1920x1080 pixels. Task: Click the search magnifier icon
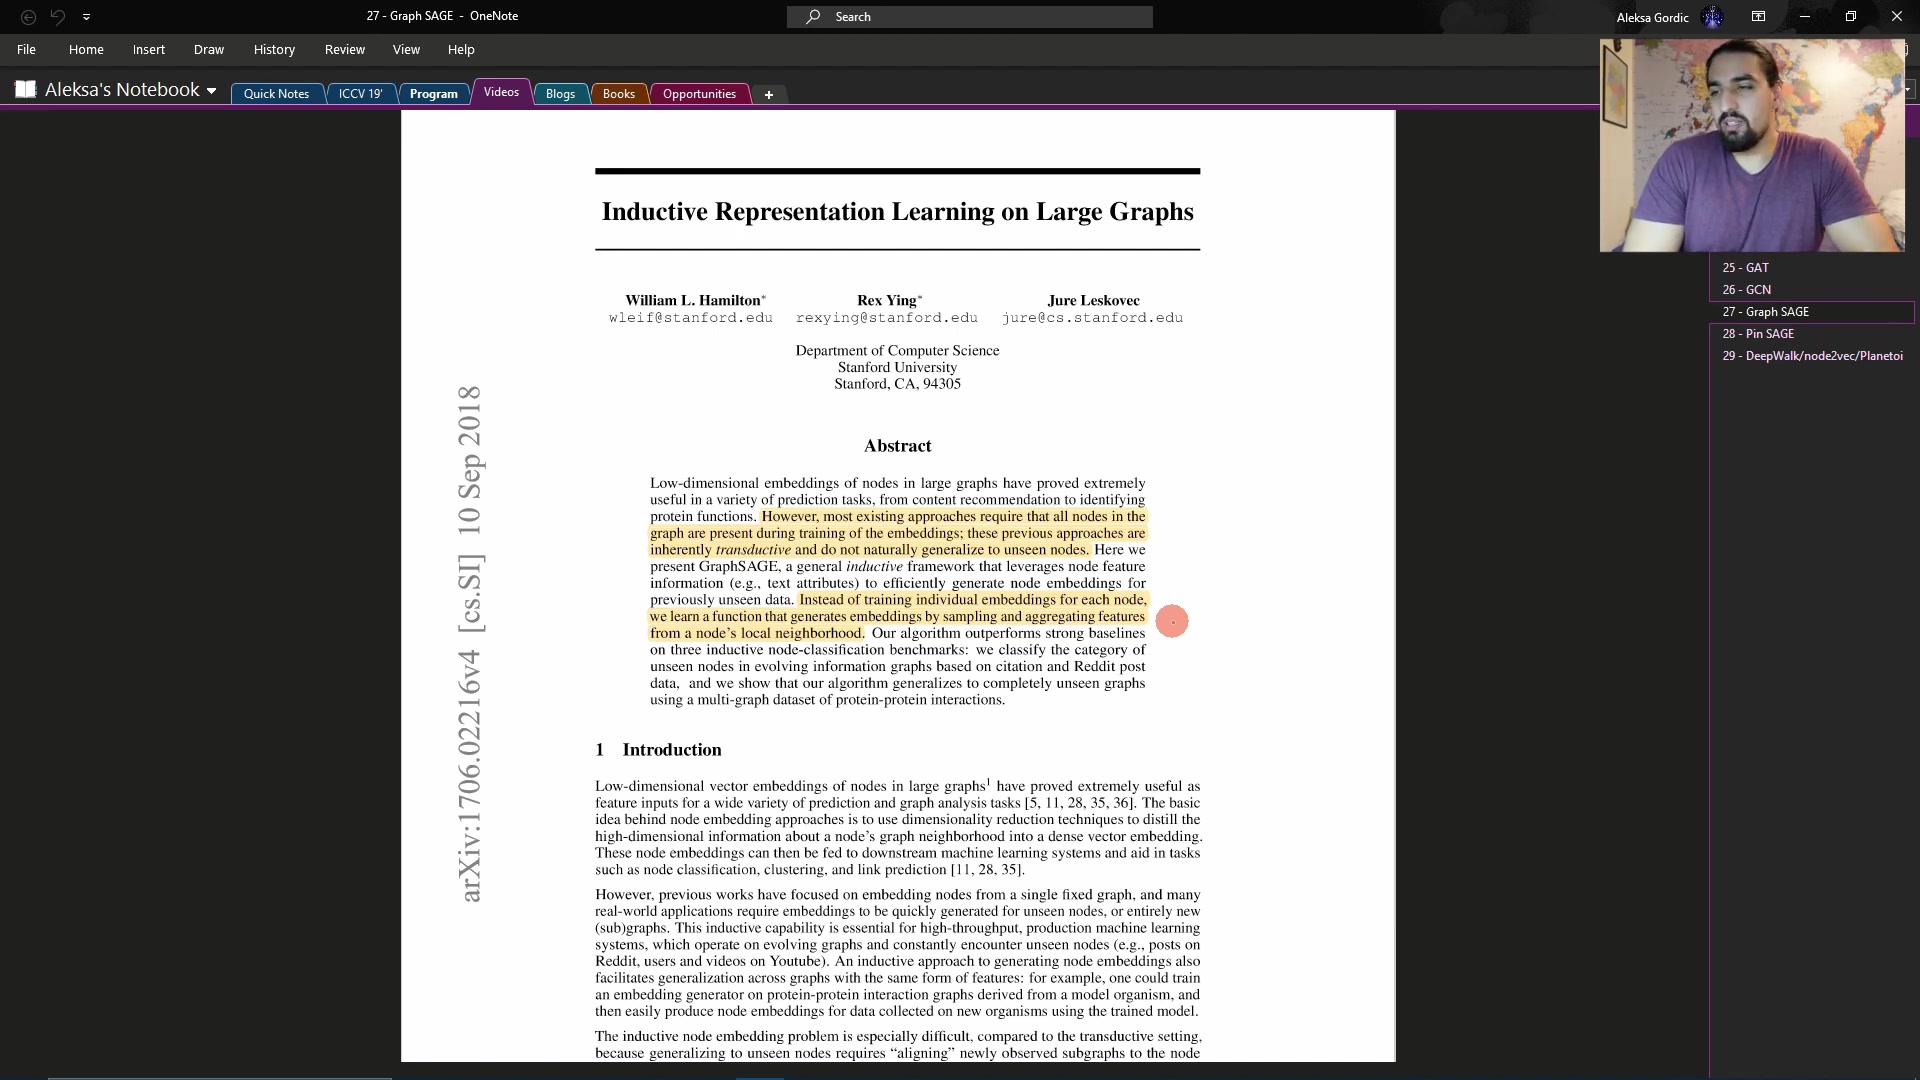pos(813,17)
